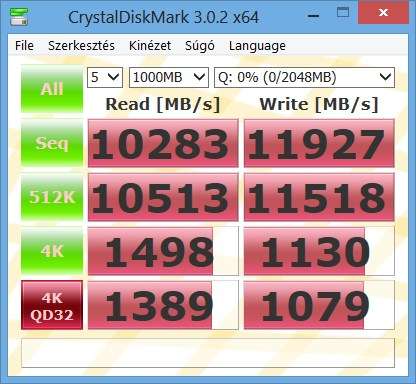The width and height of the screenshot is (416, 384).
Task: Expand the test run count dropdown showing 5
Action: [x=105, y=77]
